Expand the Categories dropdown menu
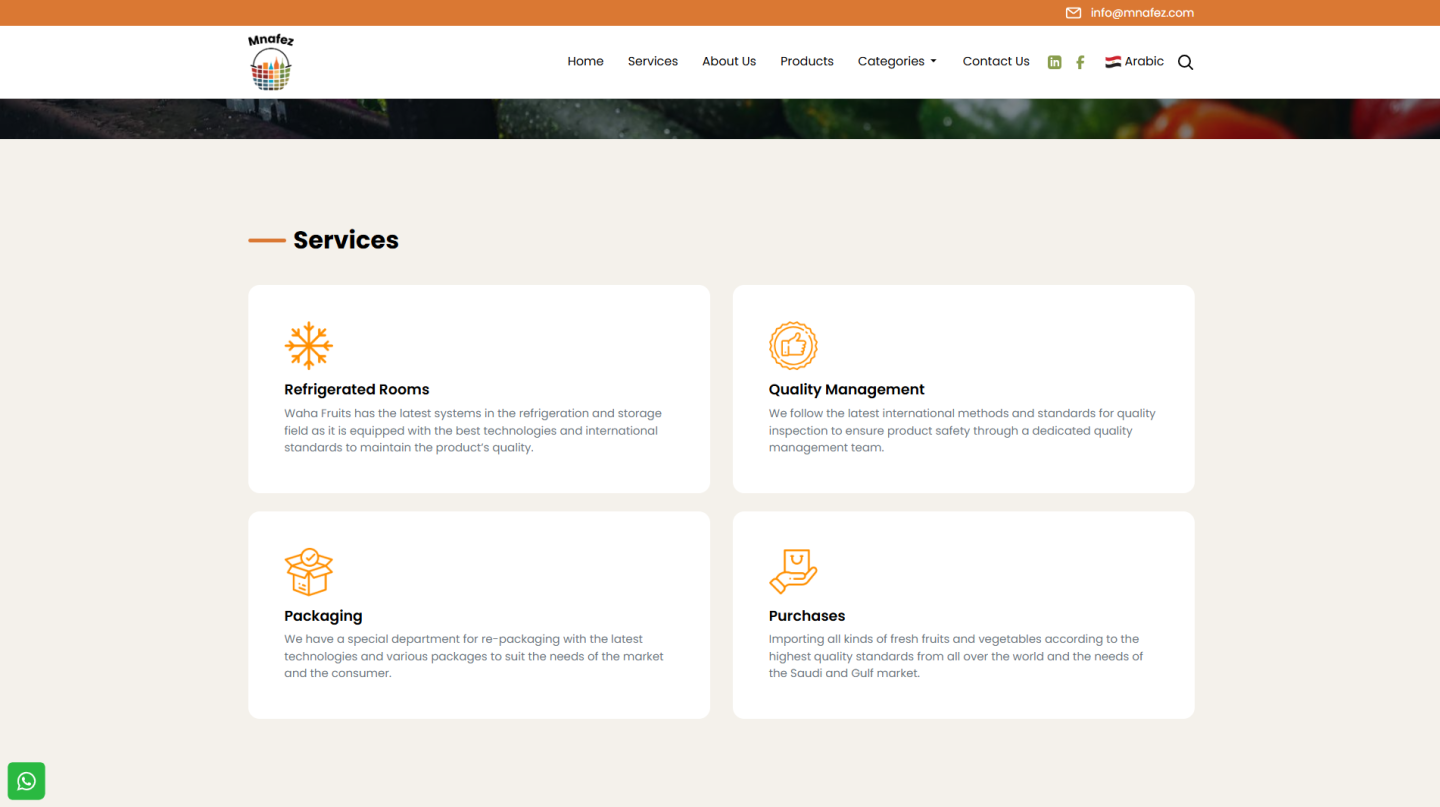1440x807 pixels. (897, 62)
